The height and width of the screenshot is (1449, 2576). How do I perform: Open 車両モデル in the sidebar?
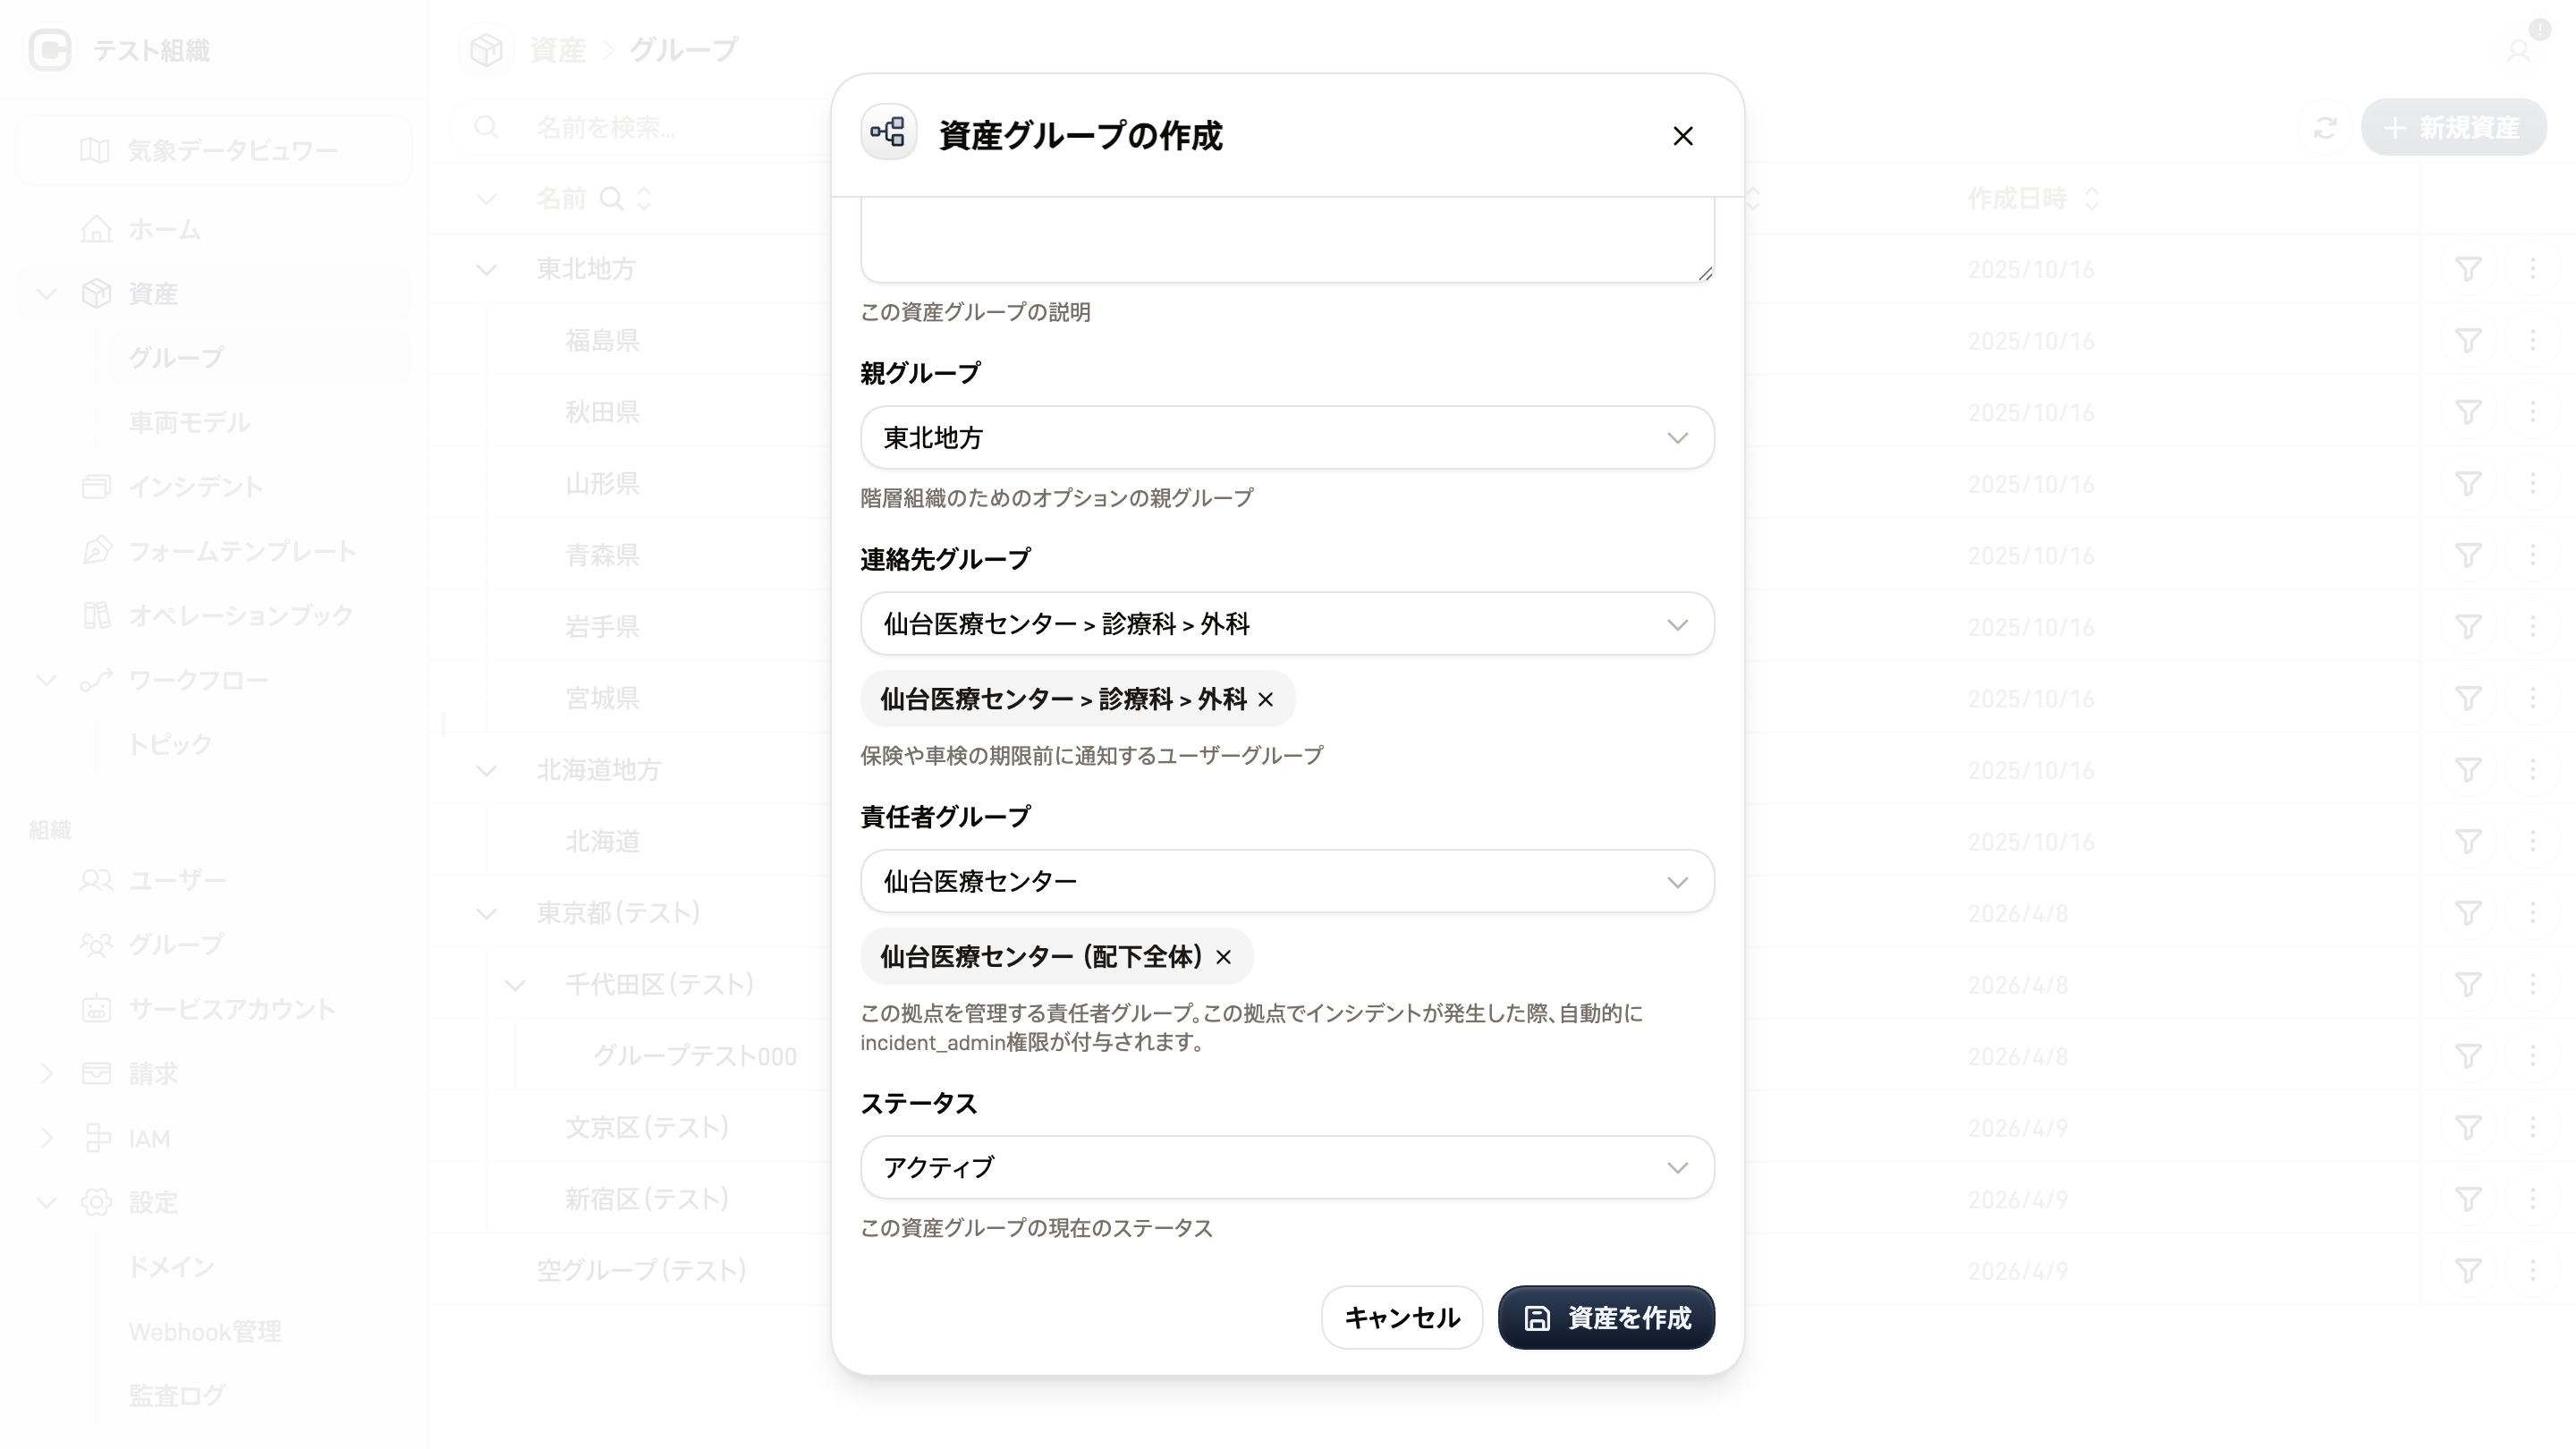coord(189,423)
